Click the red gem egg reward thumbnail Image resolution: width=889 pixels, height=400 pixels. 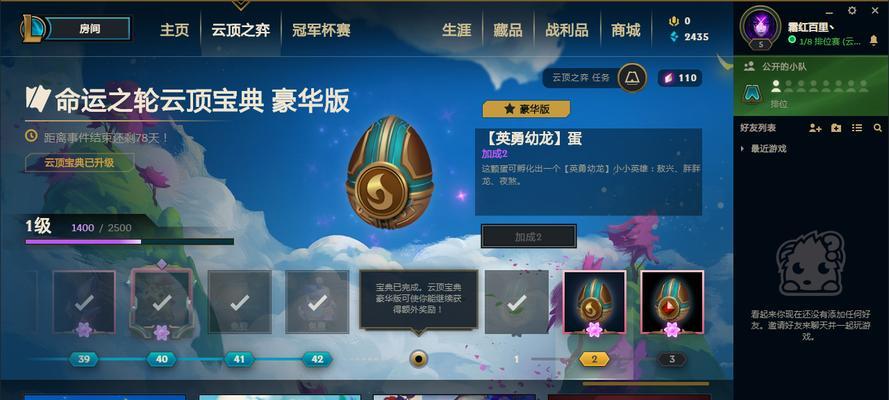(672, 302)
